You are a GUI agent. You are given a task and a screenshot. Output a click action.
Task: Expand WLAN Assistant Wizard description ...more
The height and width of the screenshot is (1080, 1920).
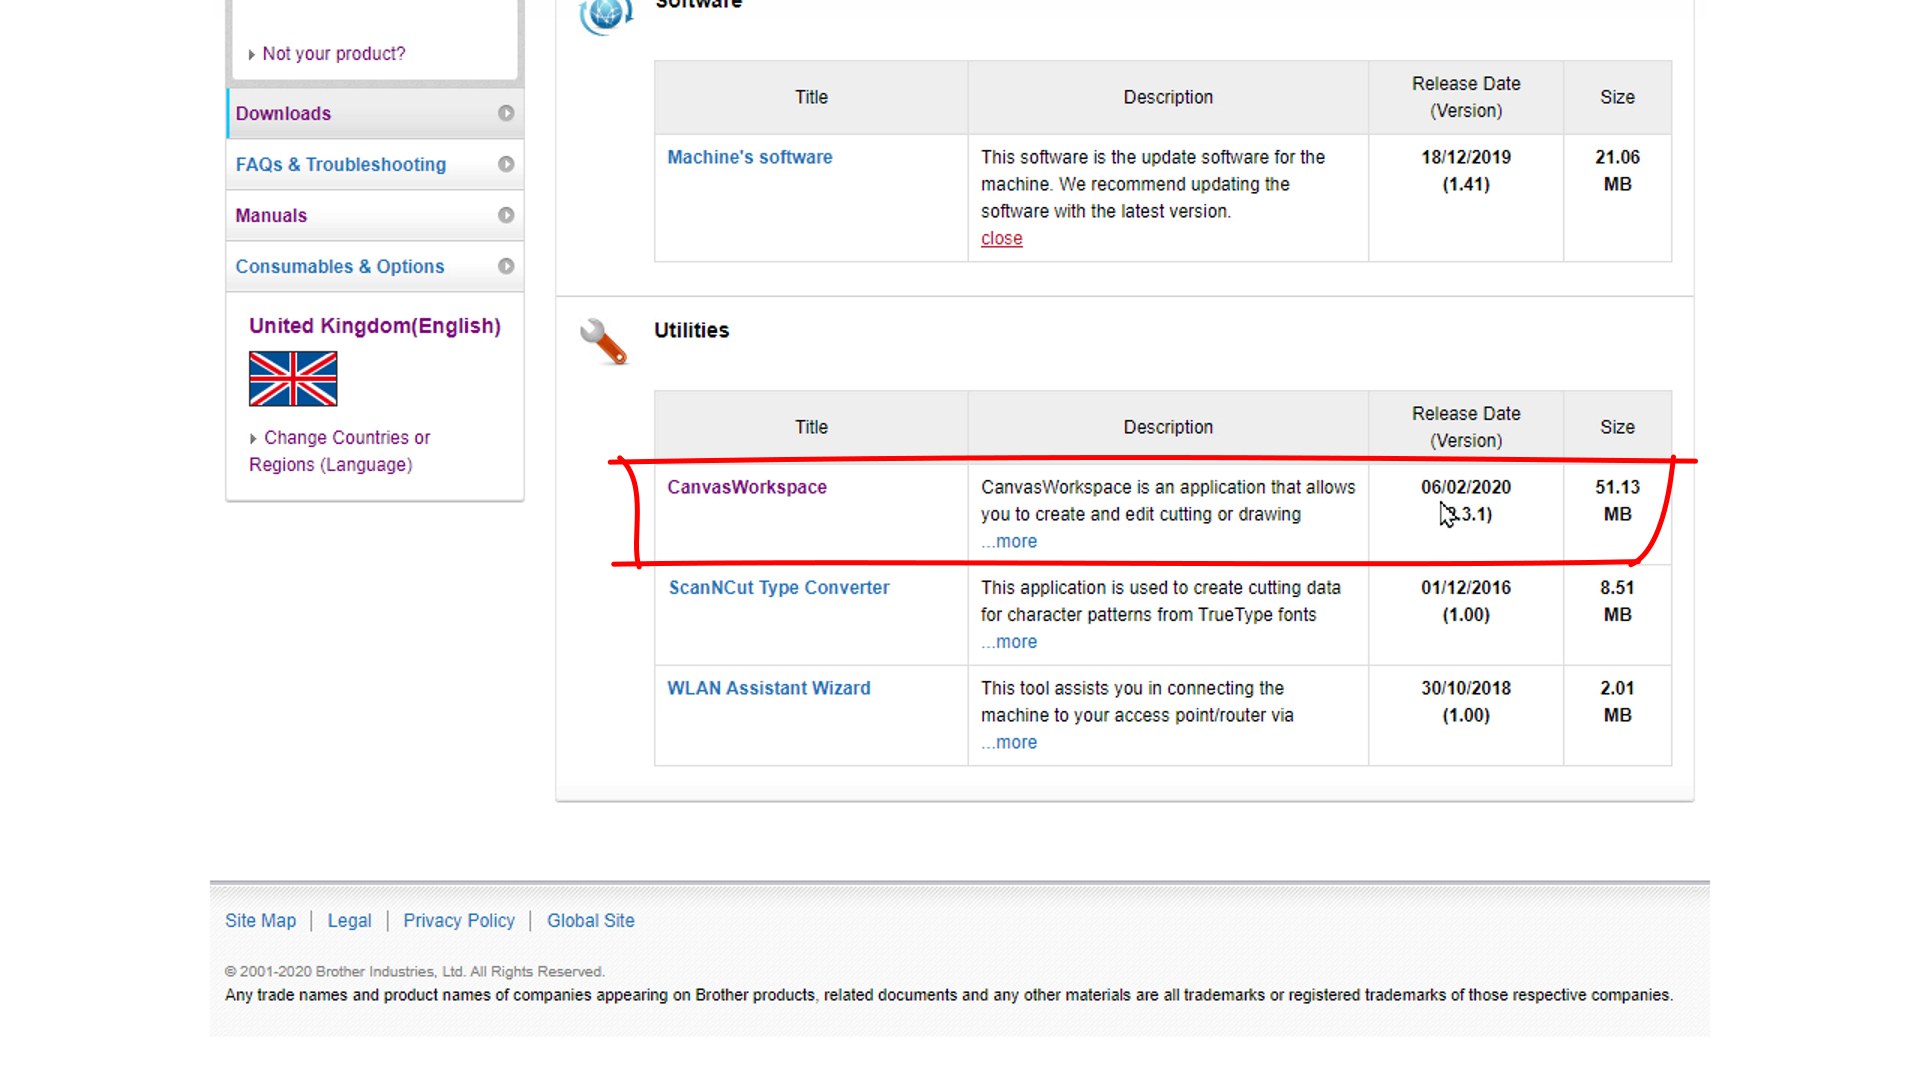(x=1009, y=743)
